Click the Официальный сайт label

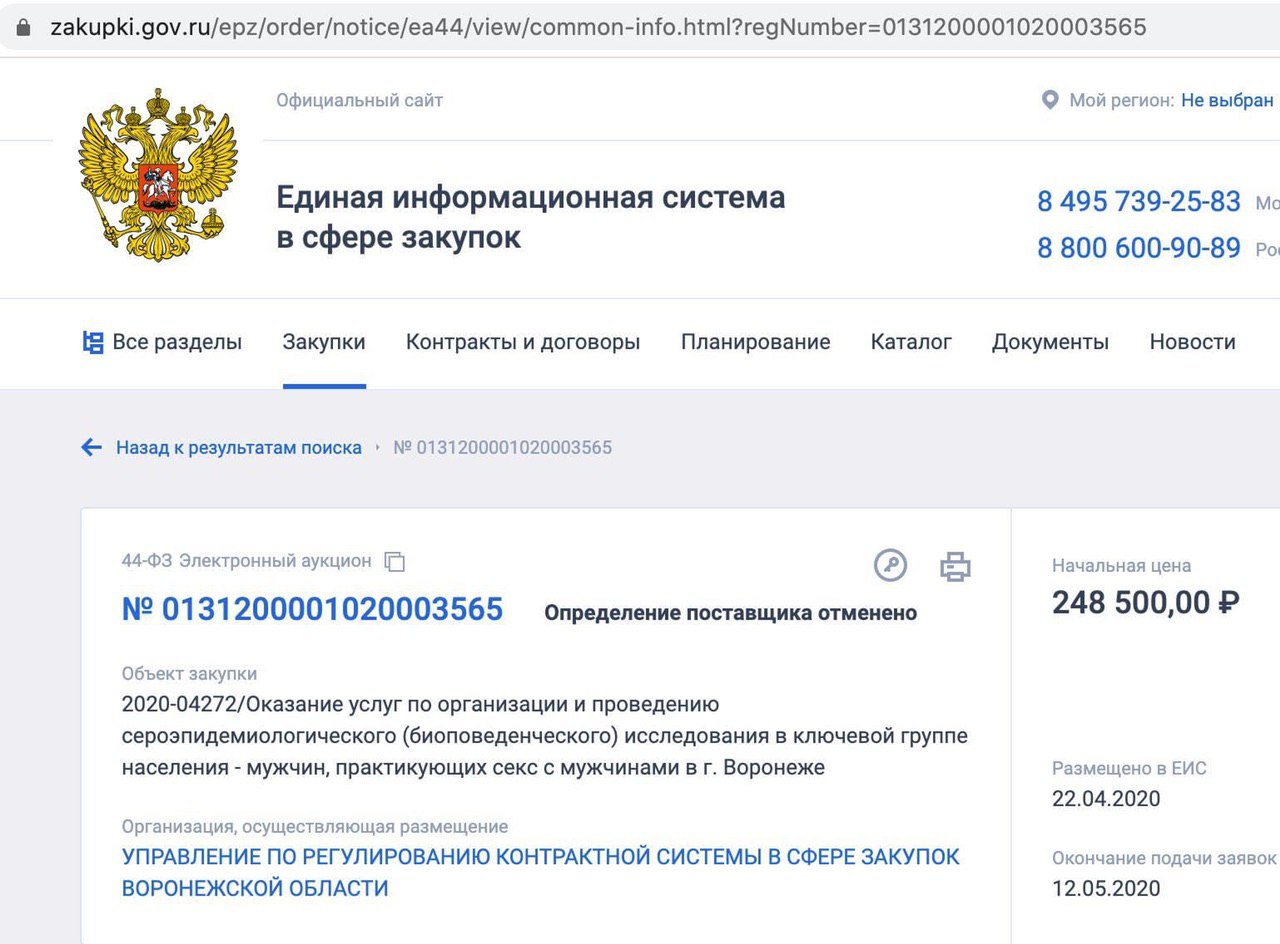pyautogui.click(x=360, y=100)
